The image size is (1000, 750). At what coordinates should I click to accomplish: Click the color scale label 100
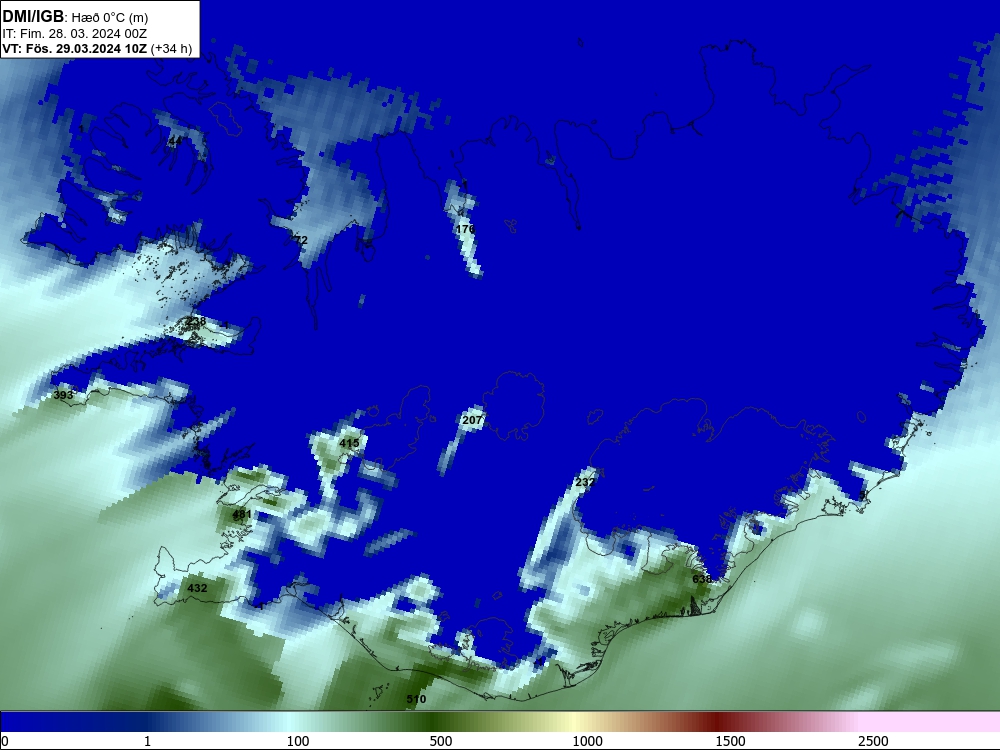pos(298,741)
